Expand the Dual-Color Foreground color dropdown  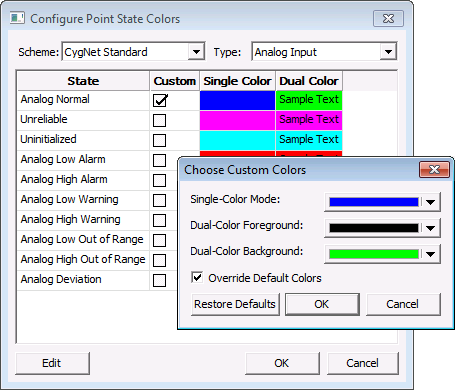click(x=430, y=228)
